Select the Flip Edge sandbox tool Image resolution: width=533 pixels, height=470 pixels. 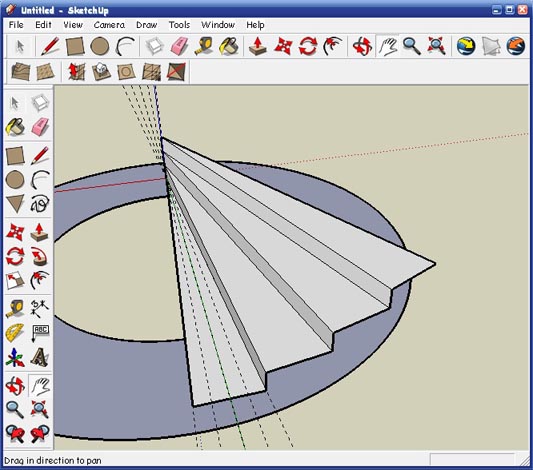(176, 71)
